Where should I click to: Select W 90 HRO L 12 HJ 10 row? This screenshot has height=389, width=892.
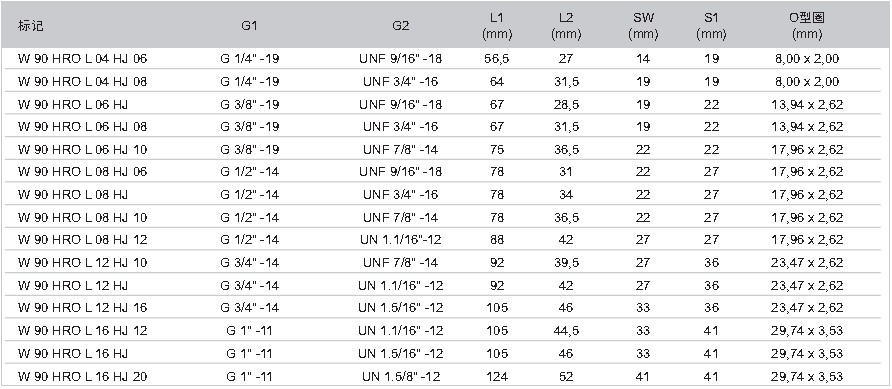pyautogui.click(x=446, y=263)
